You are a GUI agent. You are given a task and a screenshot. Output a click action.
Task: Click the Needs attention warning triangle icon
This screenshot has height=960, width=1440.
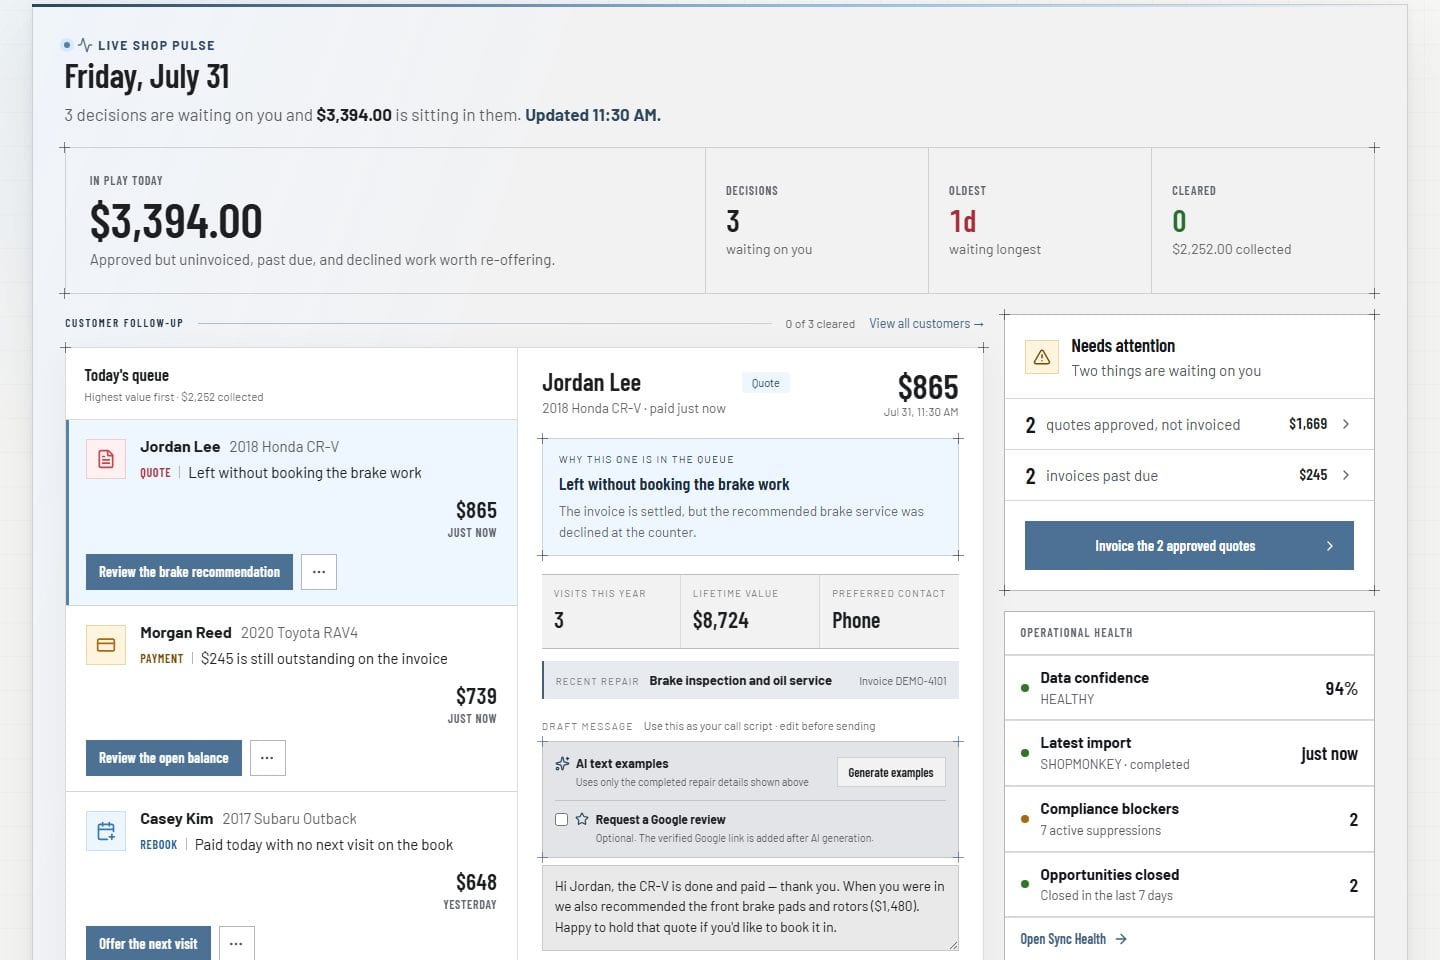click(x=1042, y=357)
